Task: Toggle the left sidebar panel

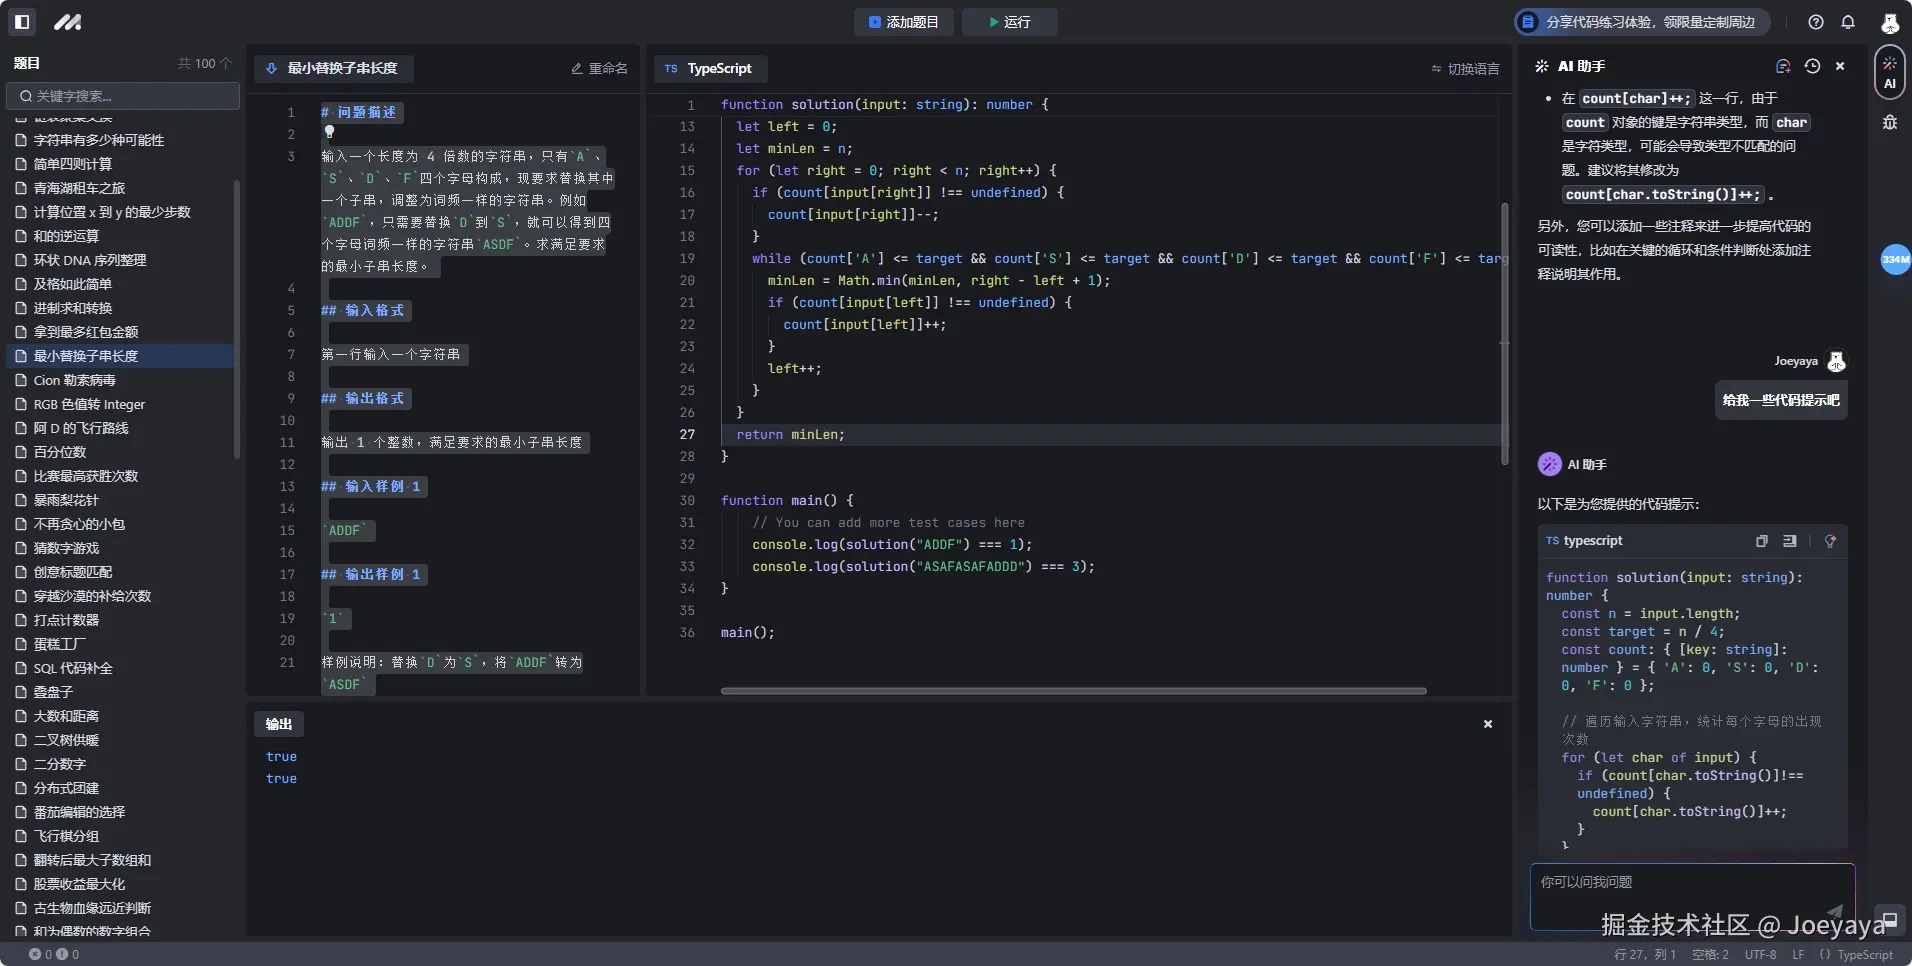Action: [22, 22]
